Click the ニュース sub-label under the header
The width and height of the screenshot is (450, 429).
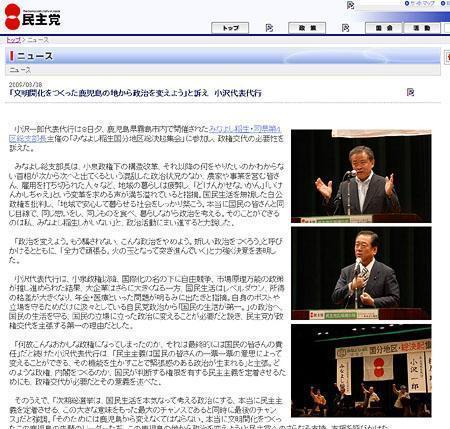pyautogui.click(x=20, y=70)
